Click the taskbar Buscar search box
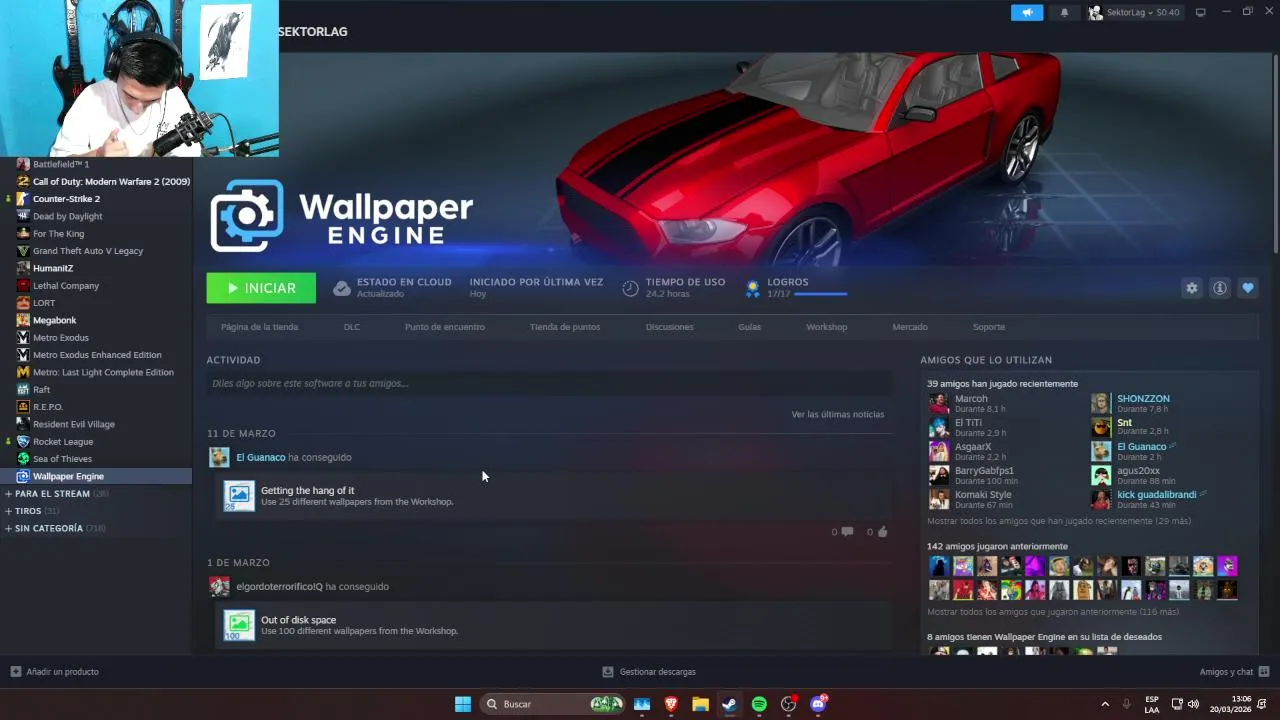This screenshot has width=1280, height=720. (553, 704)
